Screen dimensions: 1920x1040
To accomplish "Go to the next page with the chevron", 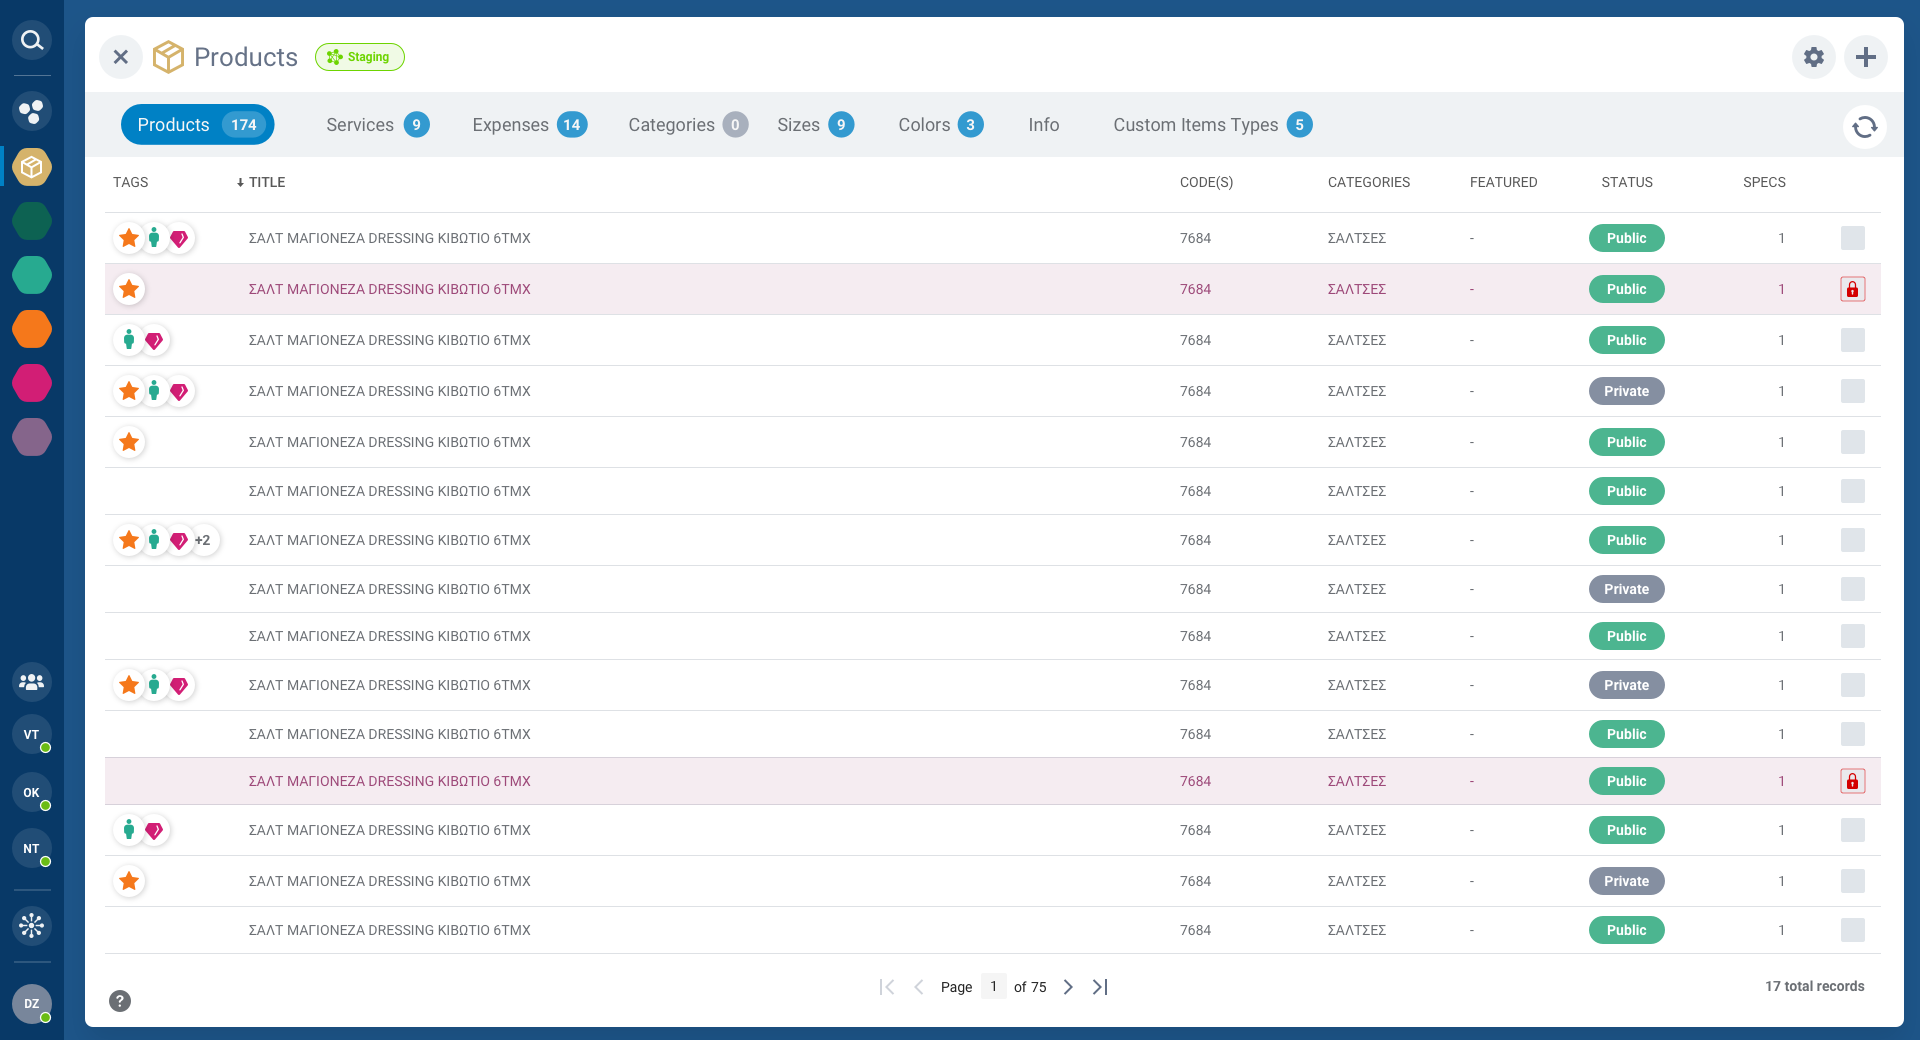I will click(1068, 987).
